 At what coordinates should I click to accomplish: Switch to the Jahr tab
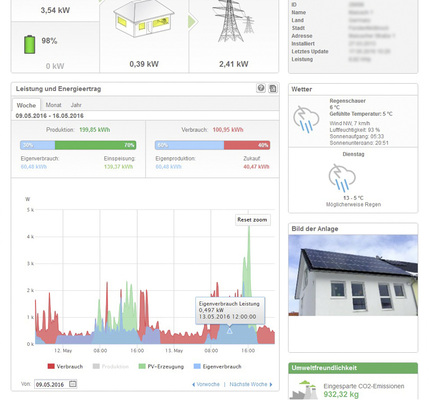76,105
